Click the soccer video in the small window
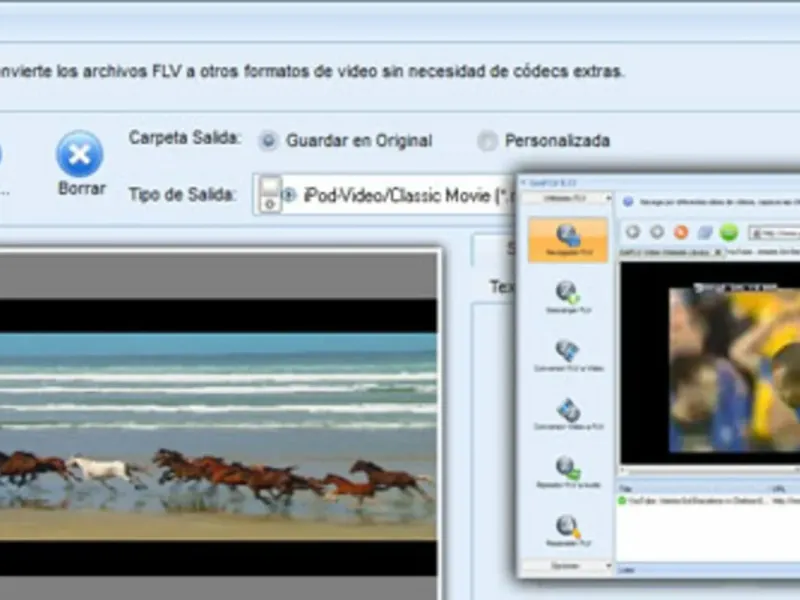The image size is (800, 600). click(735, 370)
